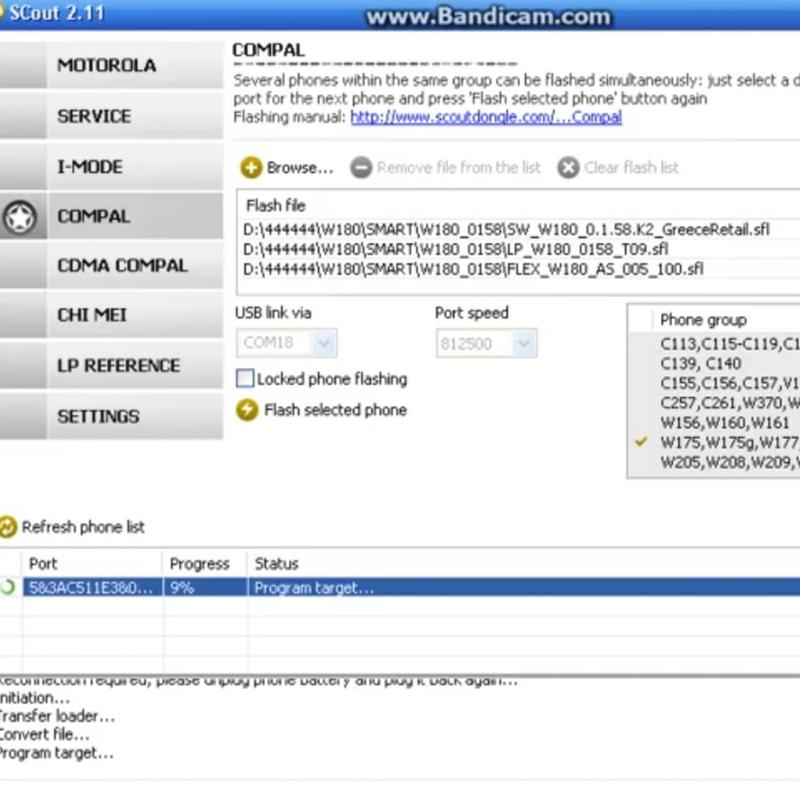
Task: Open the scoutdongle.com Compal manual link
Action: pyautogui.click(x=486, y=118)
